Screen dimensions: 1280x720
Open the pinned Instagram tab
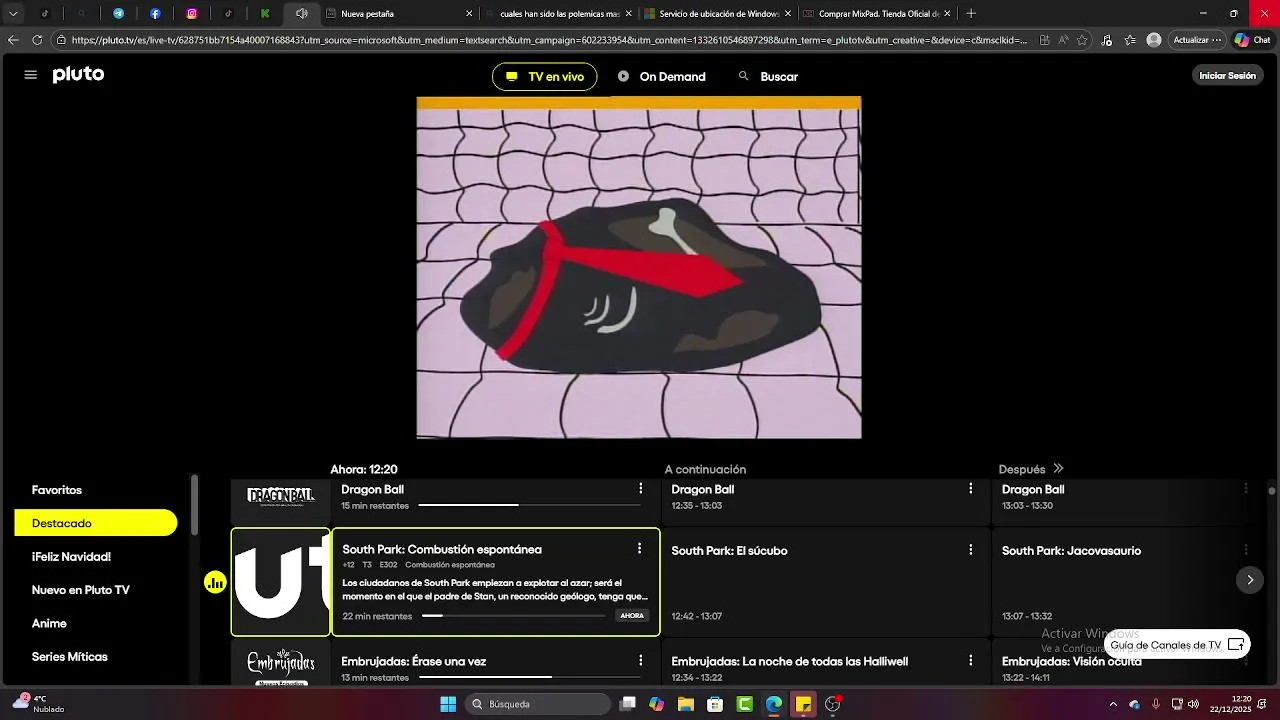(192, 14)
